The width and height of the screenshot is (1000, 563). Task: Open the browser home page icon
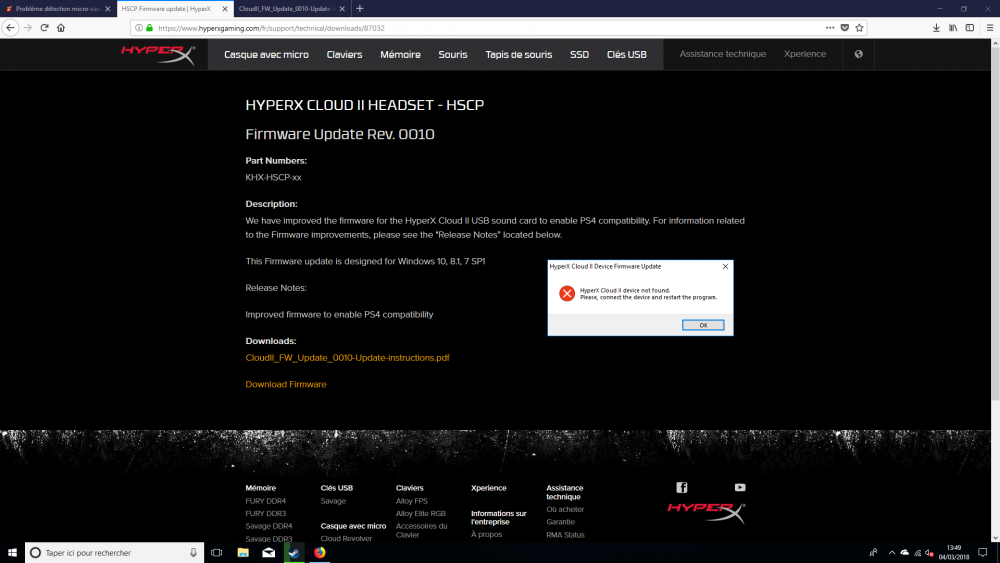(61, 27)
